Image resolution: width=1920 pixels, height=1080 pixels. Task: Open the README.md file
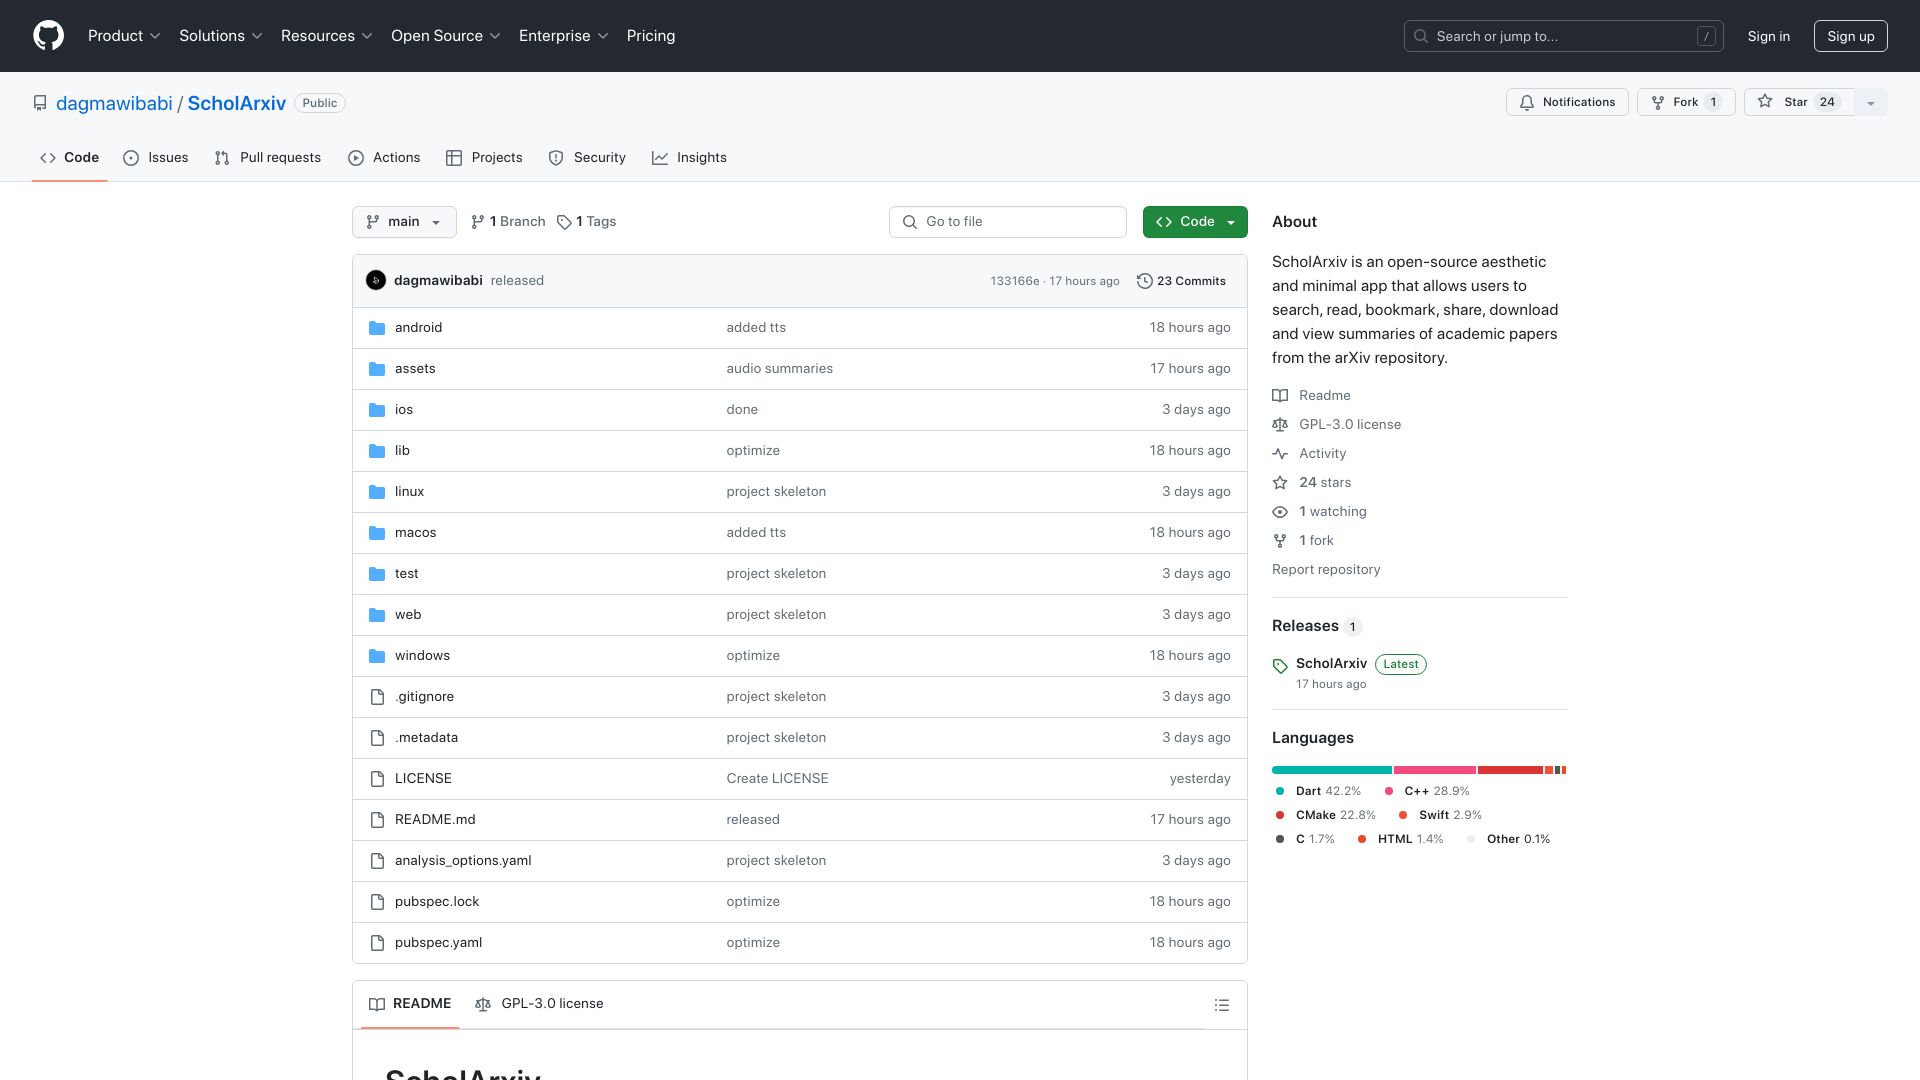tap(435, 820)
